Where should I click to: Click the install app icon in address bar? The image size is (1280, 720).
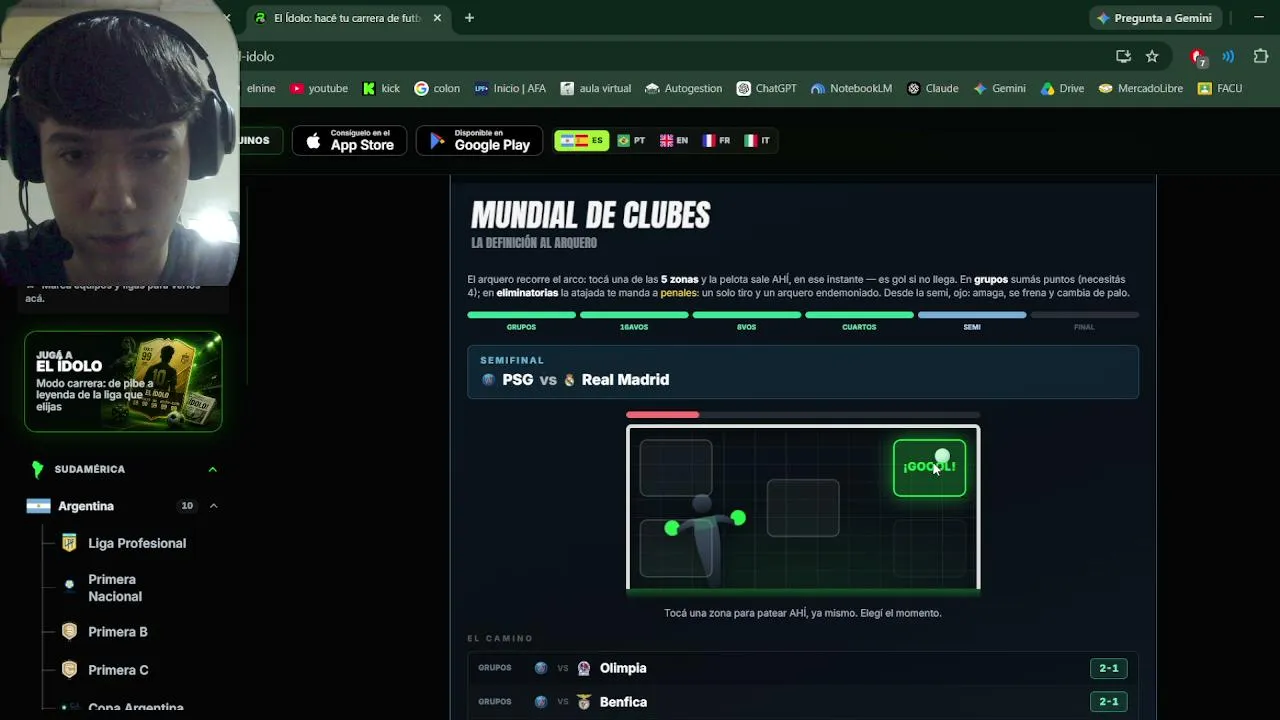1123,56
